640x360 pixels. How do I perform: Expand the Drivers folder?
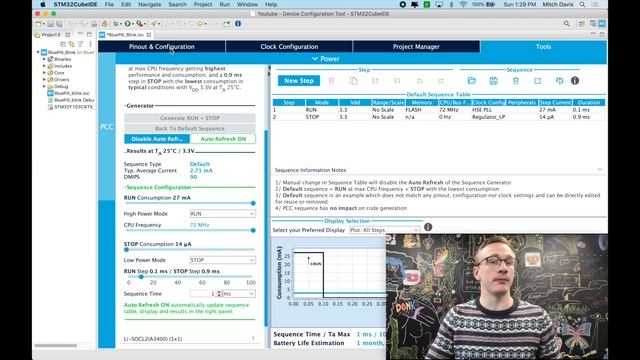pos(44,80)
